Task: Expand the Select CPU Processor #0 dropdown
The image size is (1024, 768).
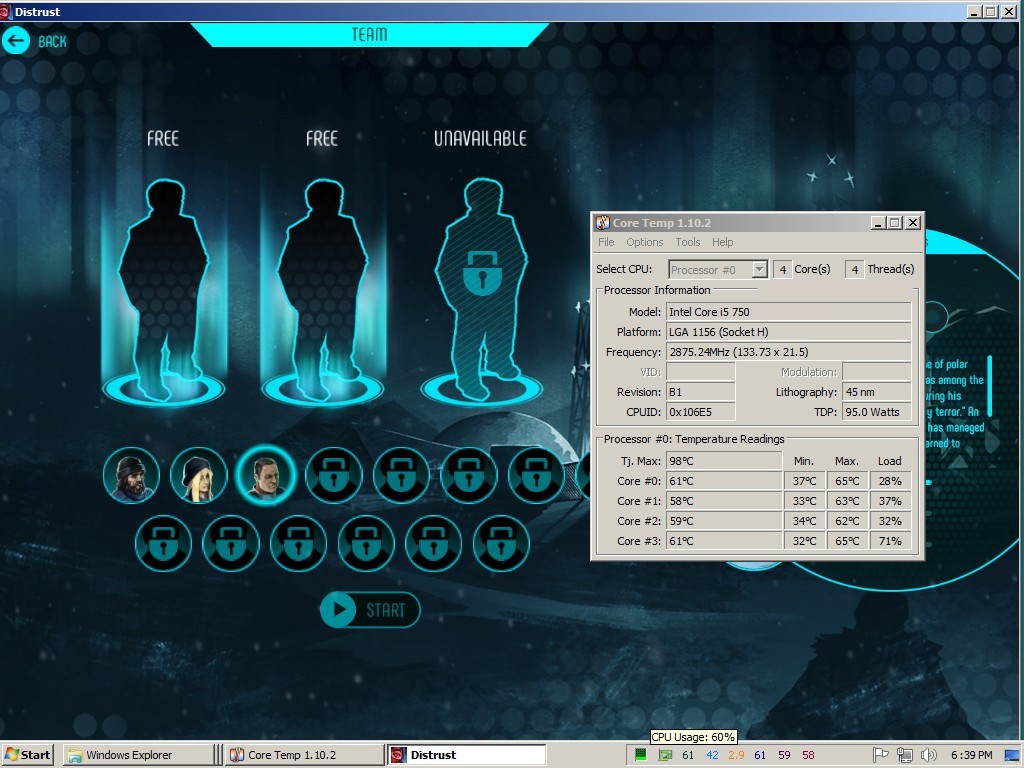Action: coord(759,269)
